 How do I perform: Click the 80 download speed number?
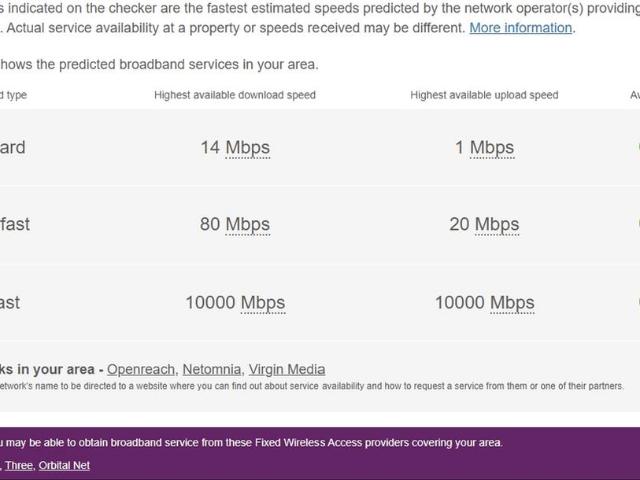[x=210, y=224]
